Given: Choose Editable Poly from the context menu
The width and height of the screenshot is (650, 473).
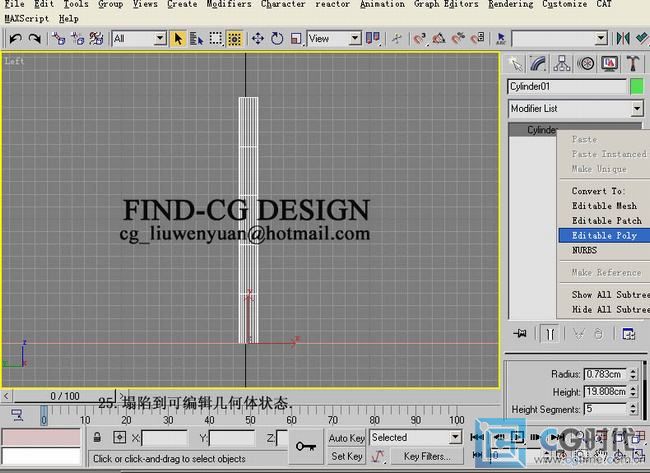Looking at the screenshot, I should click(x=604, y=235).
